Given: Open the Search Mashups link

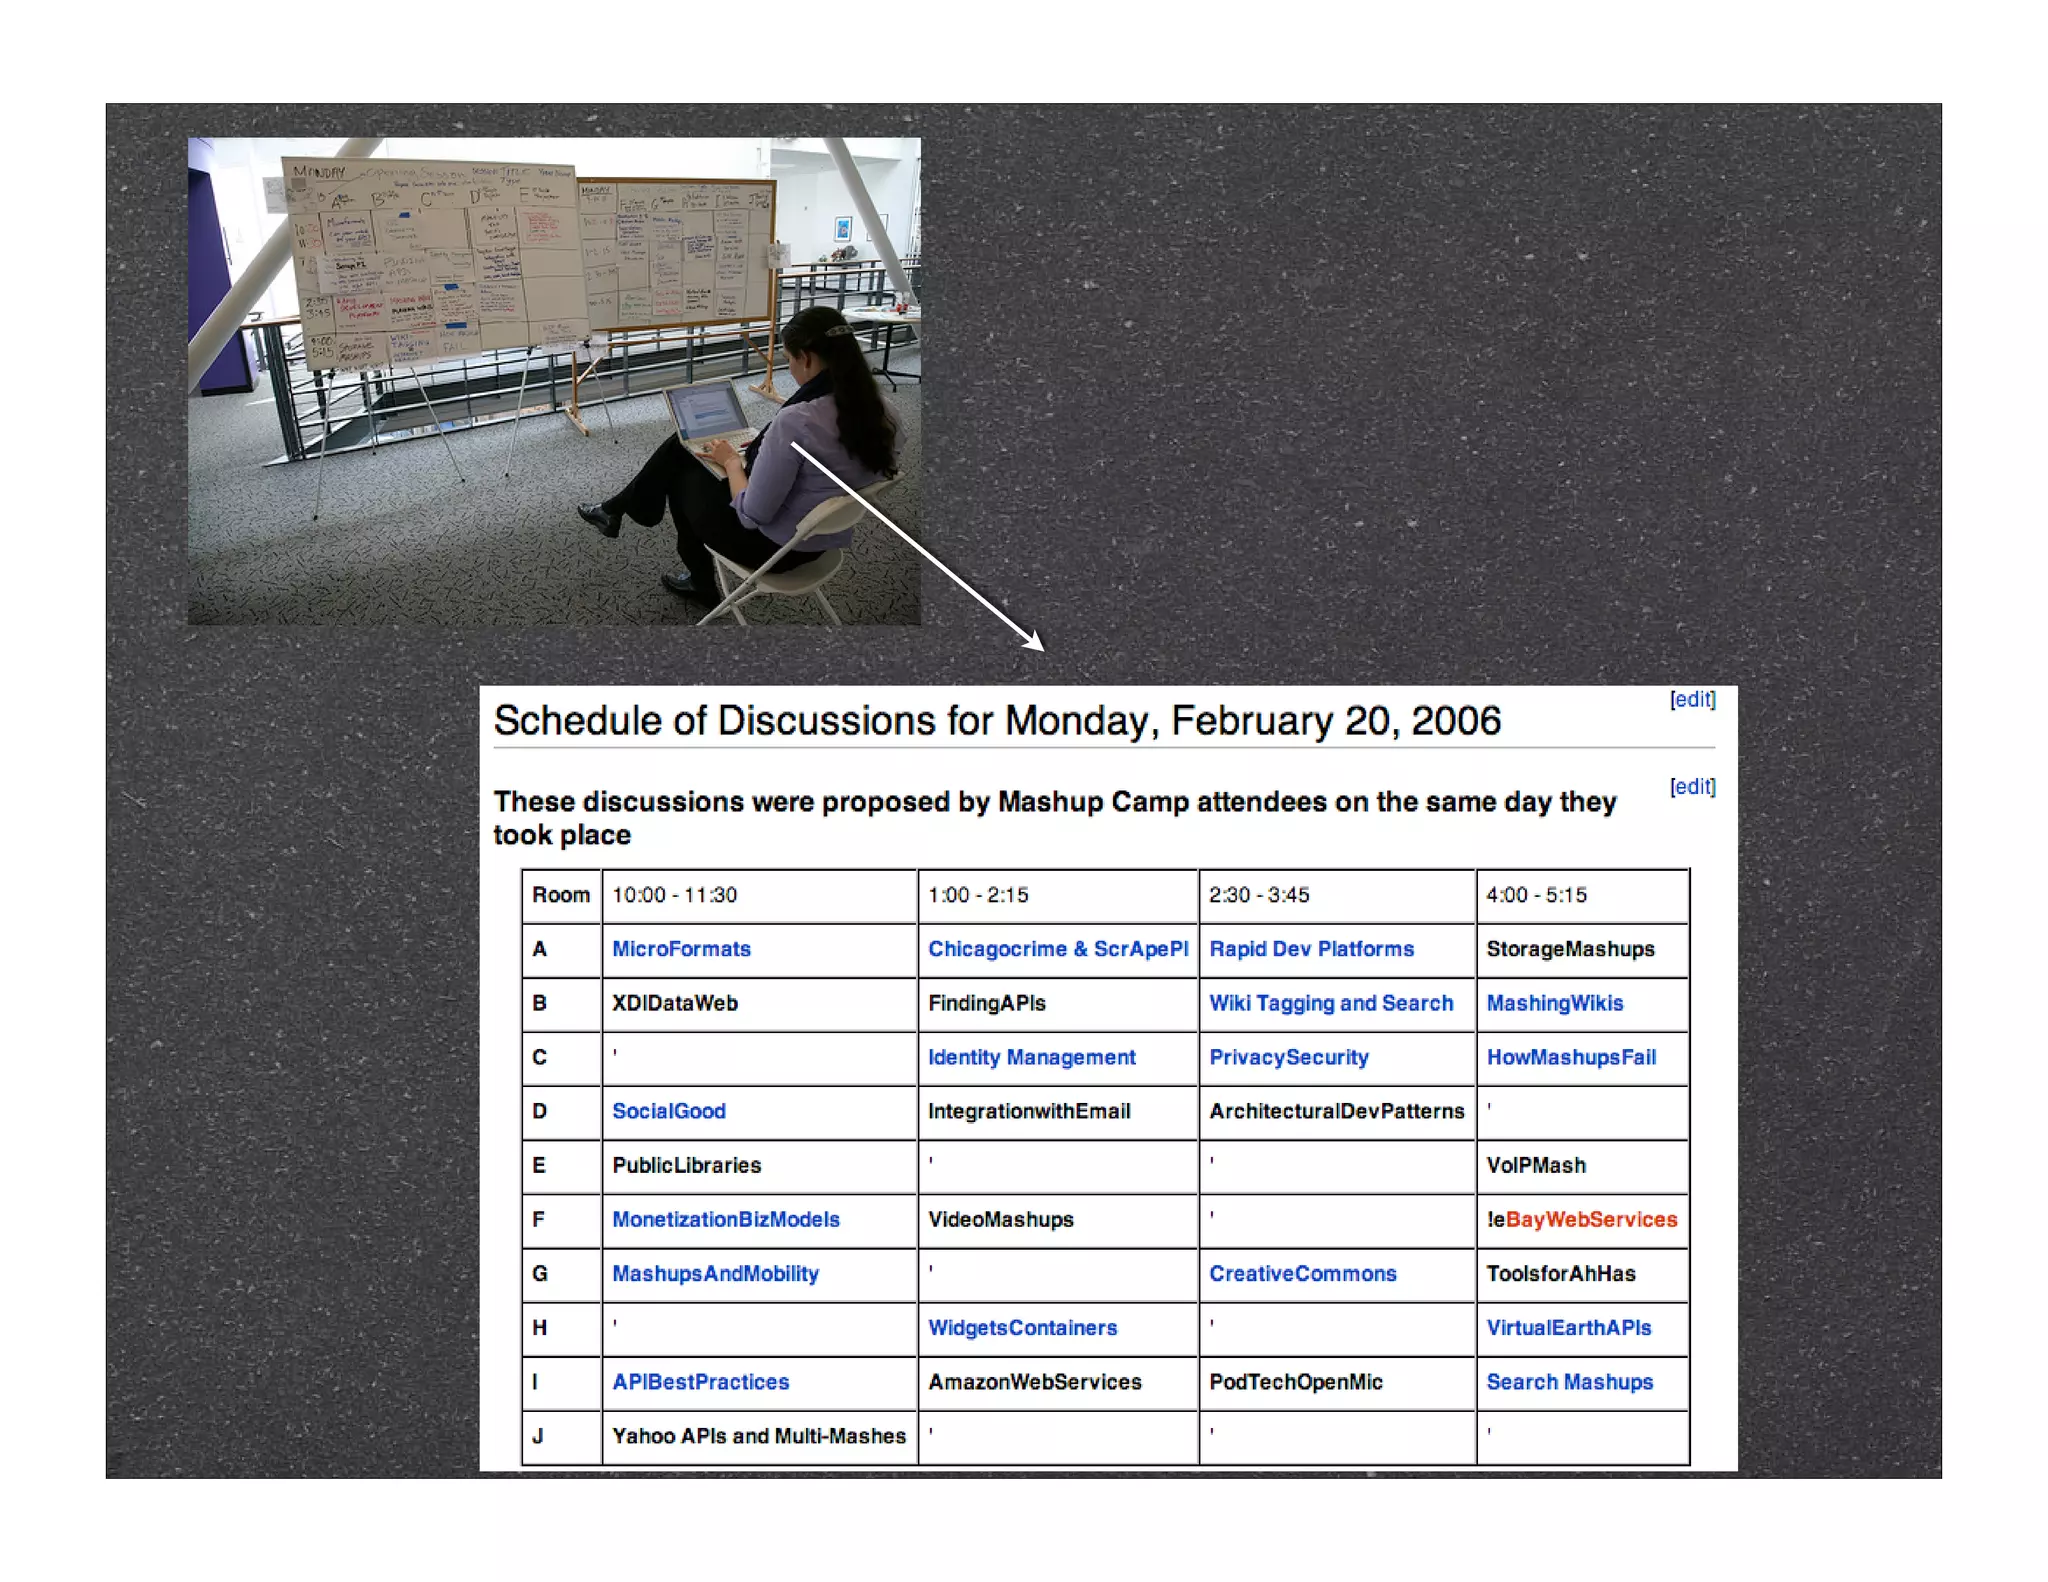Looking at the screenshot, I should point(1569,1381).
